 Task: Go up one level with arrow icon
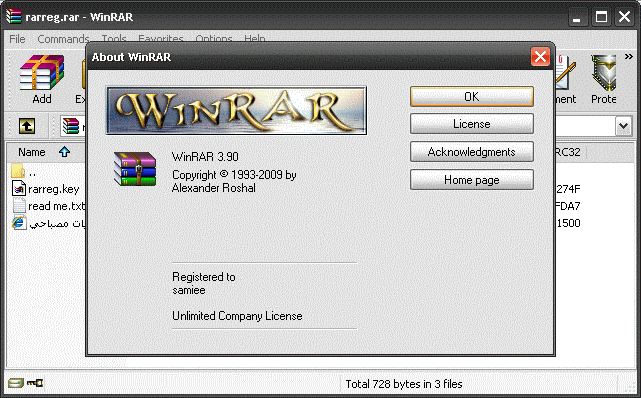(x=27, y=126)
